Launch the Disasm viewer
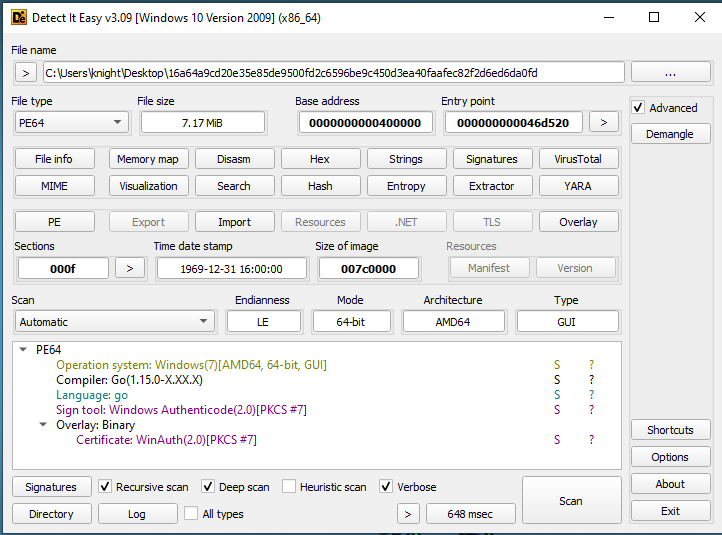This screenshot has height=535, width=722. [x=234, y=159]
